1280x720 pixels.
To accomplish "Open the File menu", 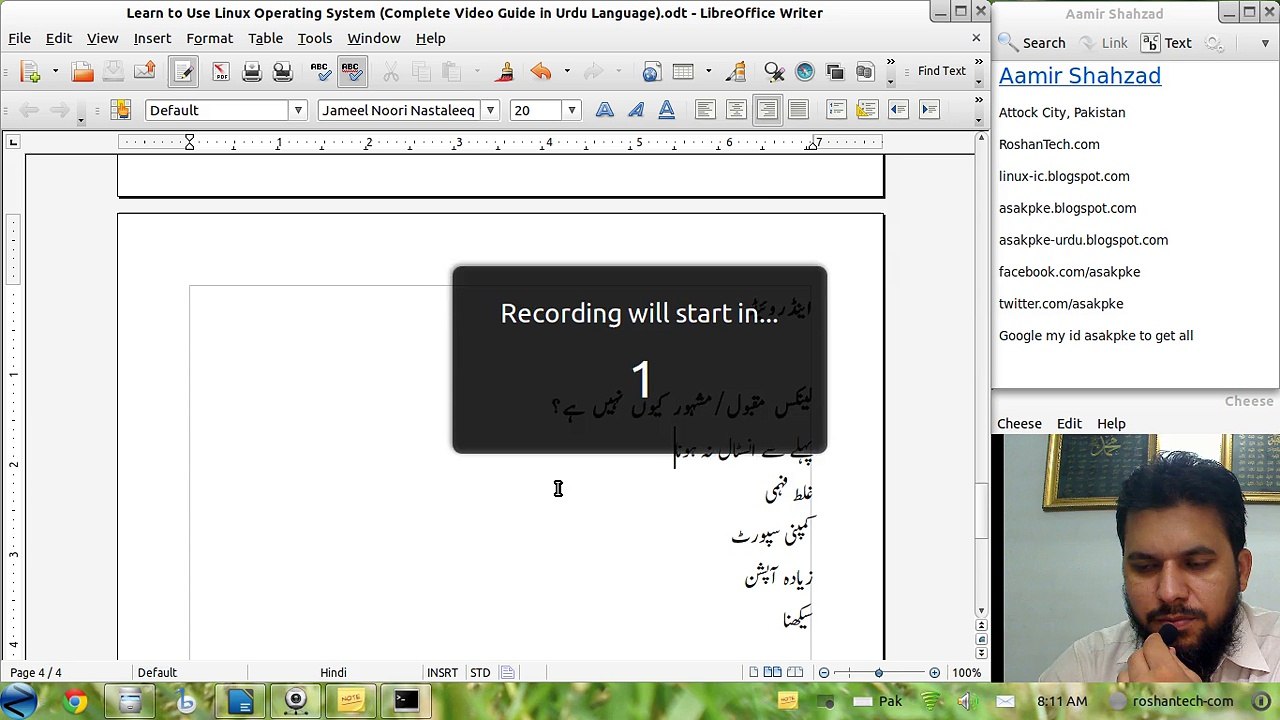I will [x=19, y=38].
